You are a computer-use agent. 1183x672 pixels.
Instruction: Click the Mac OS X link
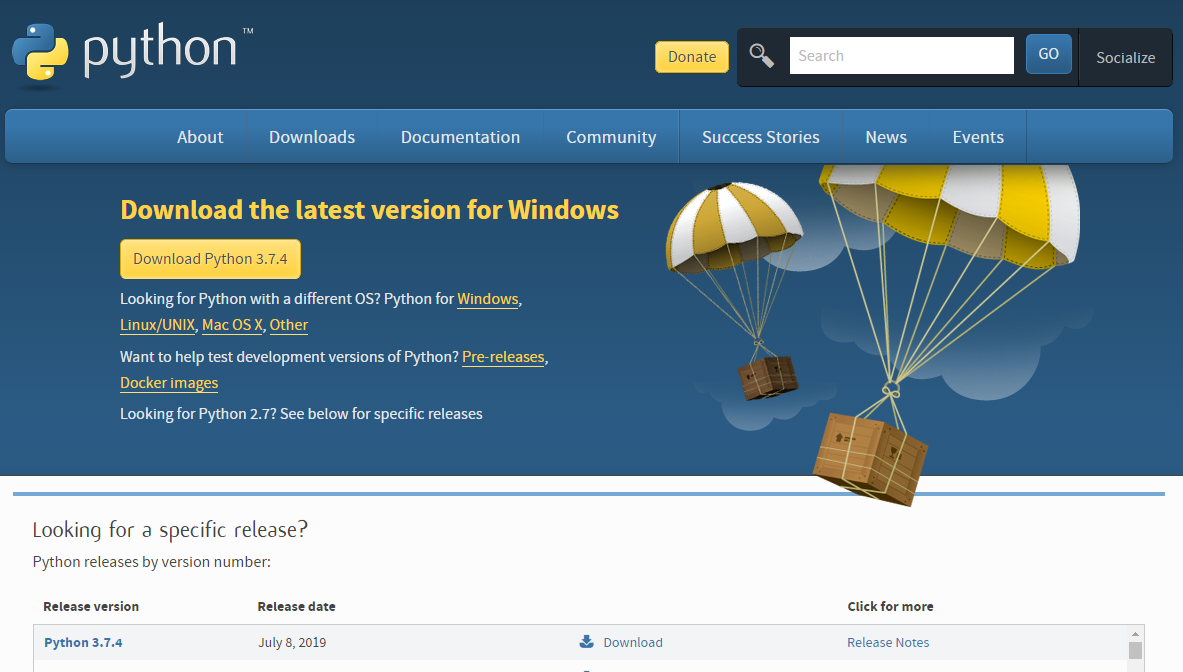click(x=231, y=324)
